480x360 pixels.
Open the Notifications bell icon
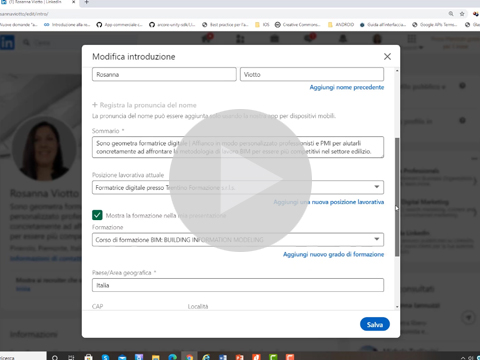point(343,39)
